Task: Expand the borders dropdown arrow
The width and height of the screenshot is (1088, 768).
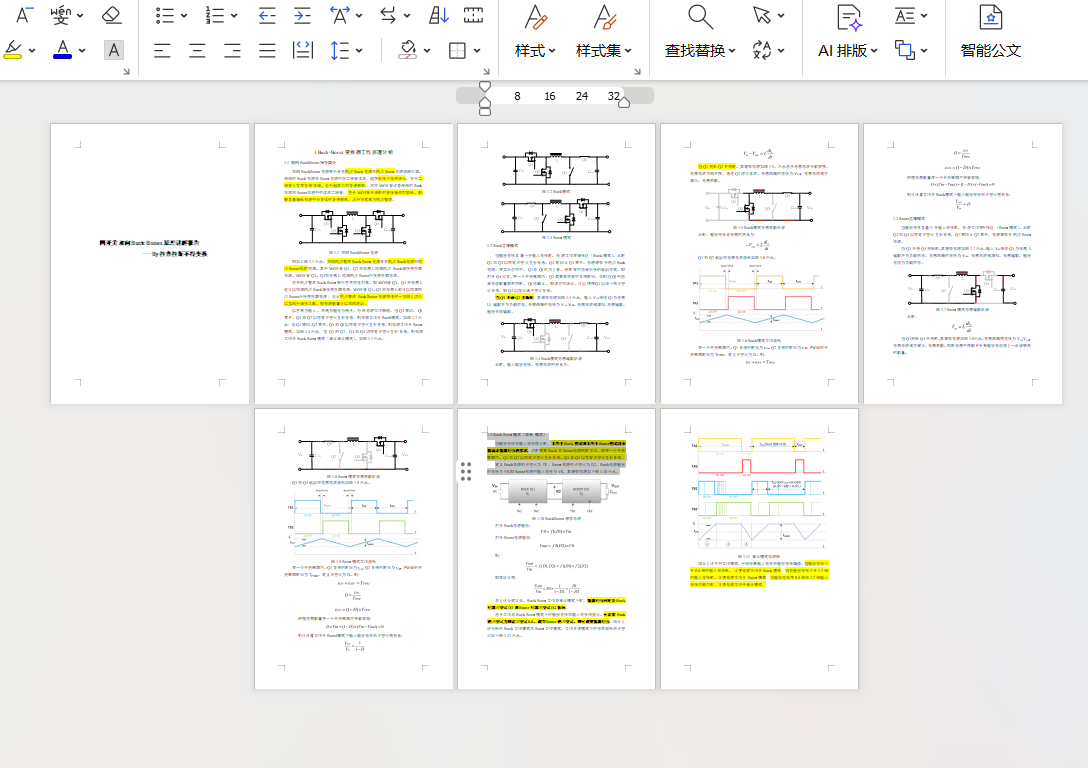Action: (x=478, y=50)
